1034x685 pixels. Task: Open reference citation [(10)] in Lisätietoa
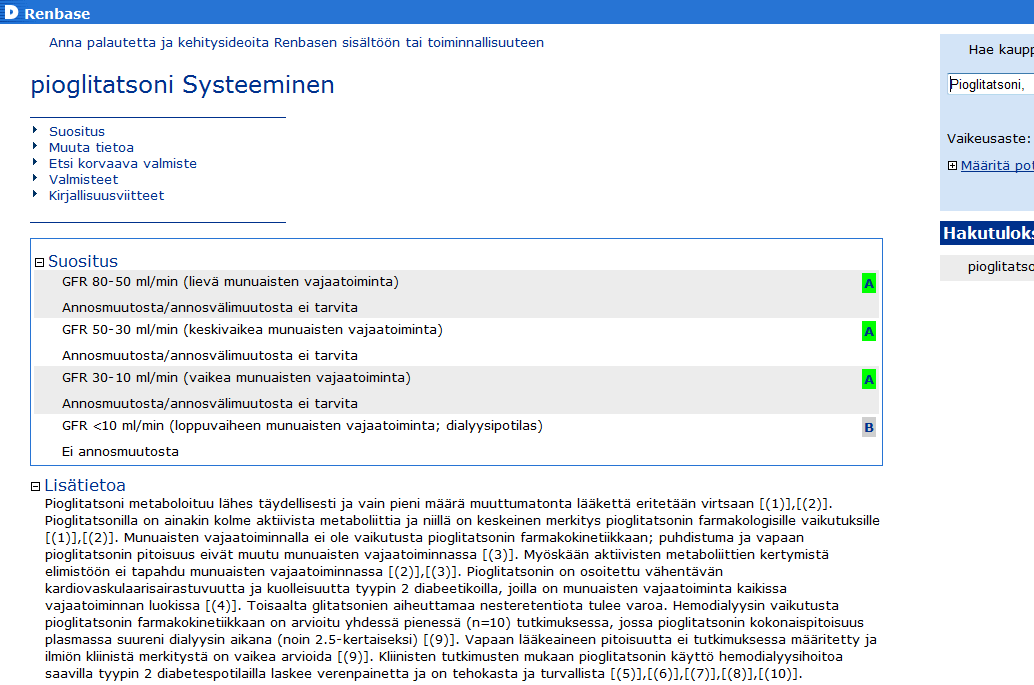coord(780,674)
